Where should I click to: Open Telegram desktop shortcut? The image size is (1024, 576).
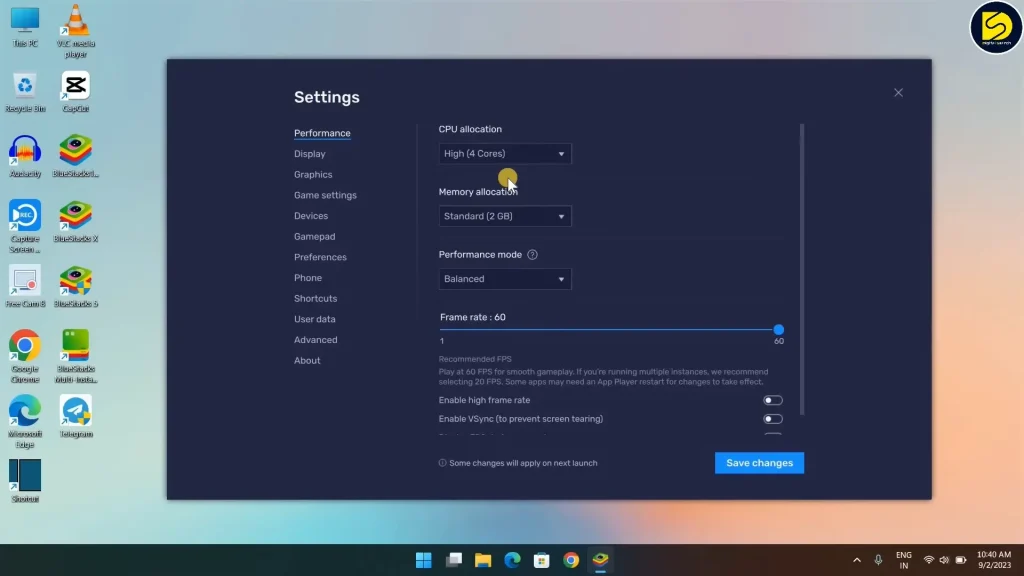click(x=75, y=412)
